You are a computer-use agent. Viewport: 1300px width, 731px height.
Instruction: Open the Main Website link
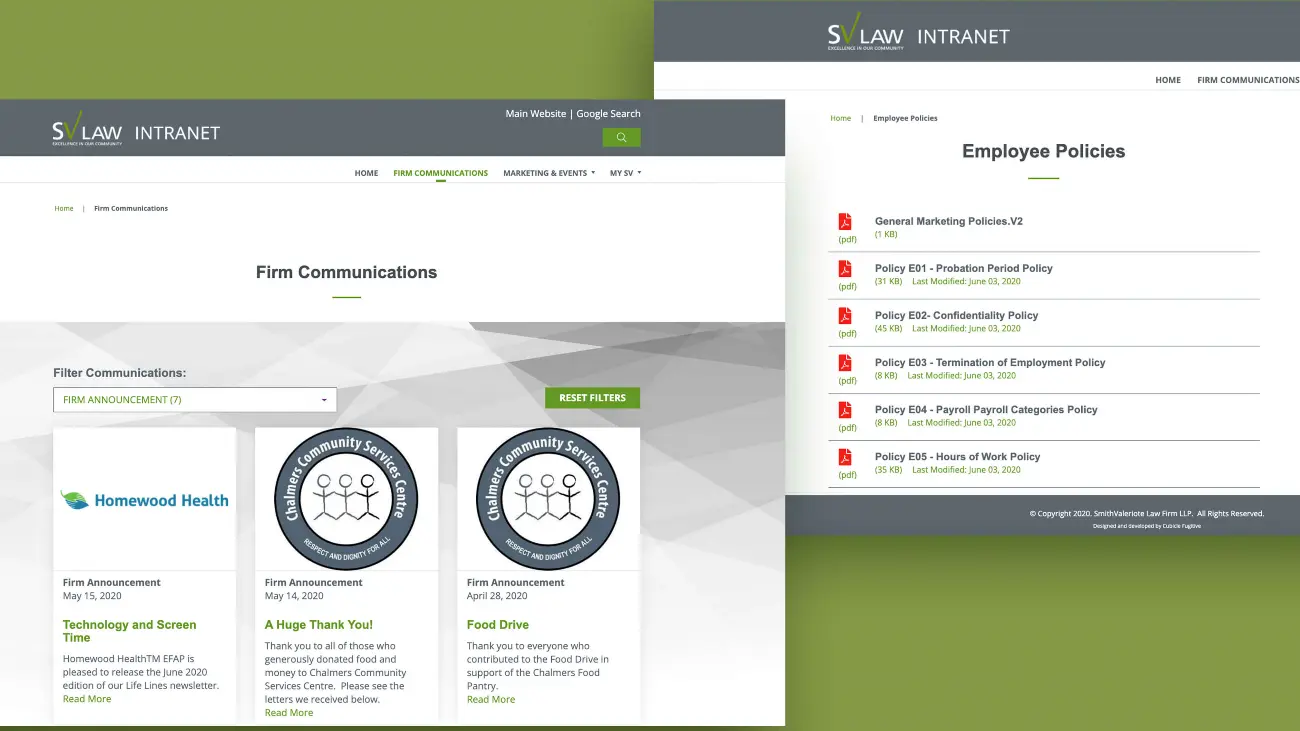(535, 113)
